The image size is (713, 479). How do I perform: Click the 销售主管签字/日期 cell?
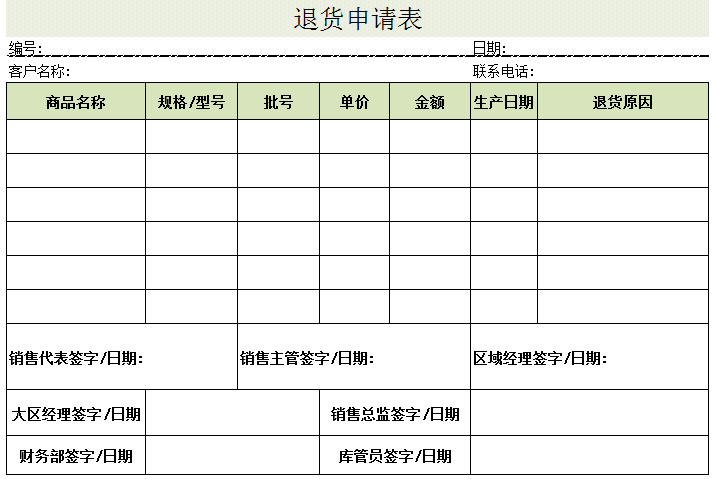pos(354,357)
